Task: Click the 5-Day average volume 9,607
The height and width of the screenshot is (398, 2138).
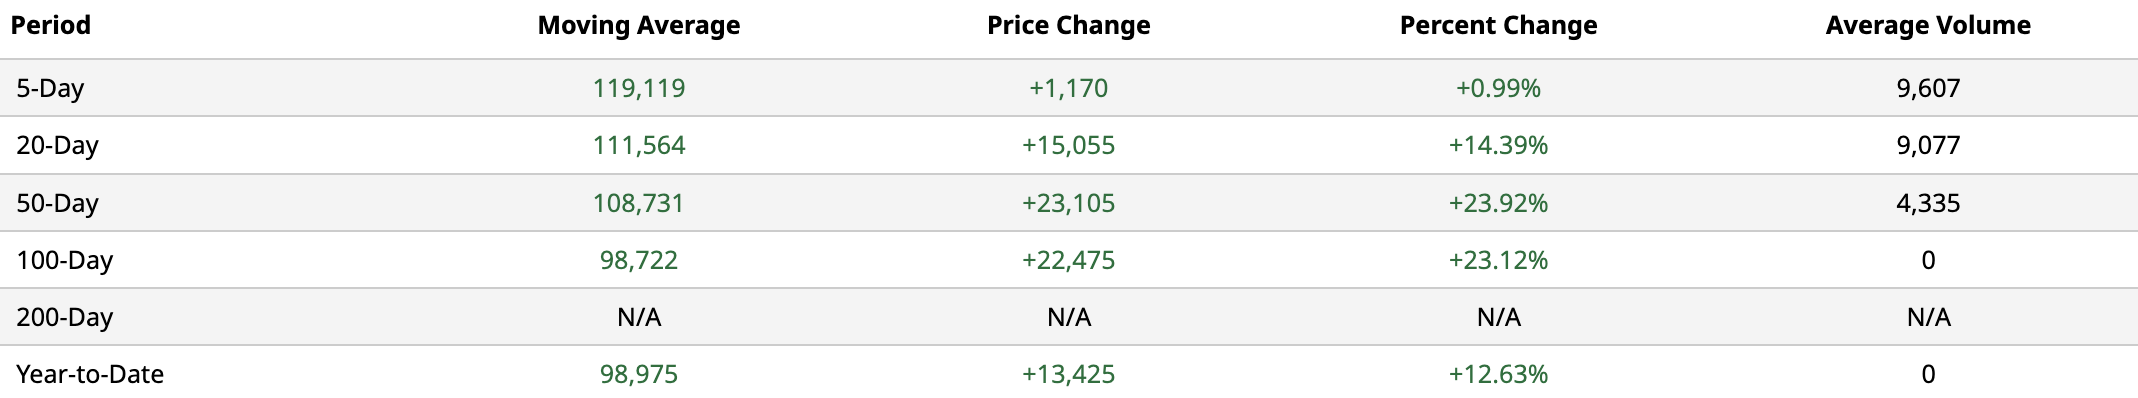Action: click(x=1928, y=89)
